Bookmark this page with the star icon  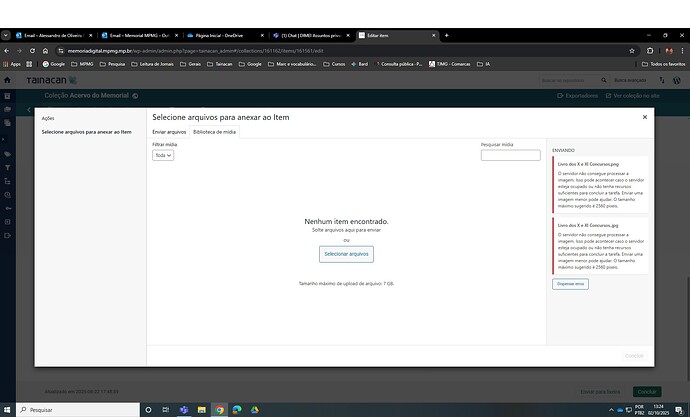point(632,51)
